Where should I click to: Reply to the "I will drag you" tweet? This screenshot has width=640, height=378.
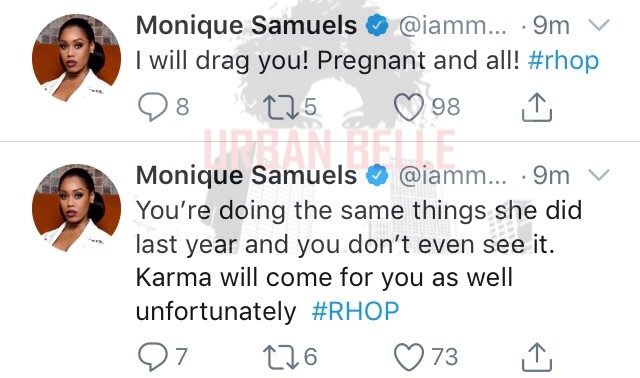(153, 107)
